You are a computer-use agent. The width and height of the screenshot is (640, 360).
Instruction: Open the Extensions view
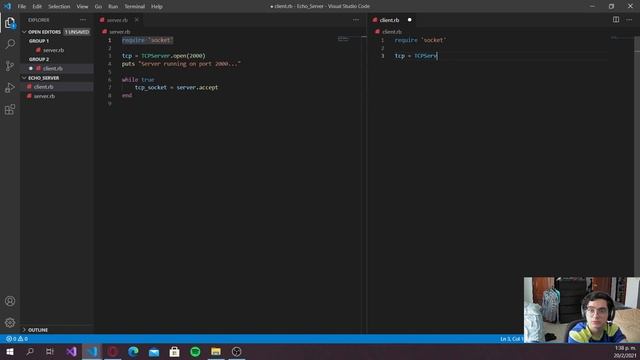click(10, 109)
